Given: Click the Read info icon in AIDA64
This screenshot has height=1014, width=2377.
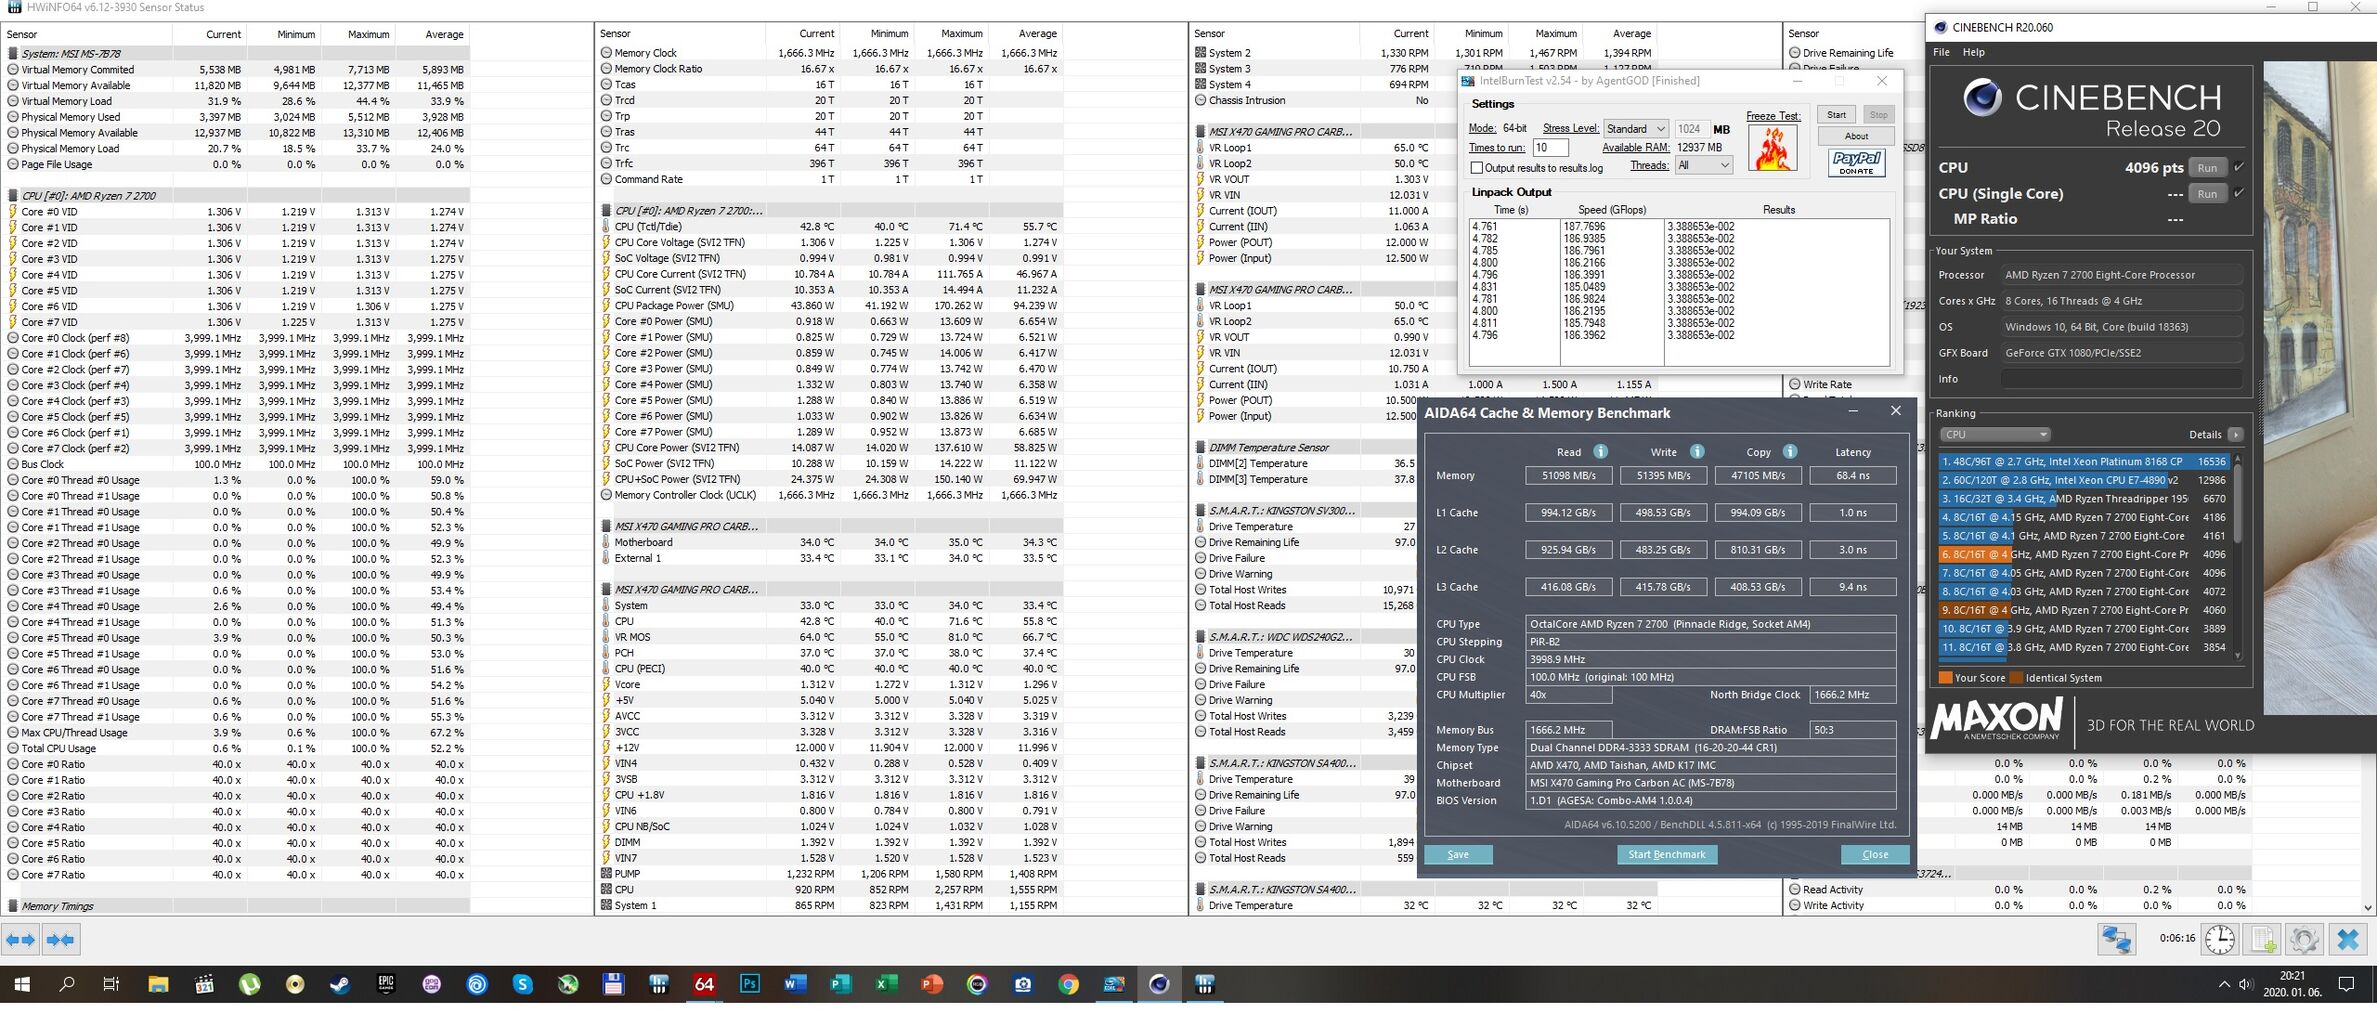Looking at the screenshot, I should coord(1600,452).
